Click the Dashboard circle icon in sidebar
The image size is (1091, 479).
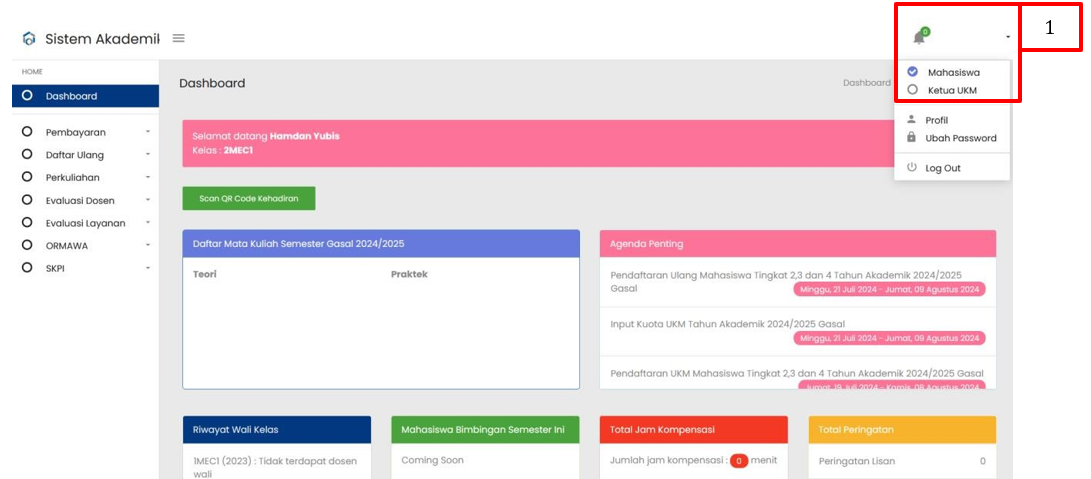27,96
